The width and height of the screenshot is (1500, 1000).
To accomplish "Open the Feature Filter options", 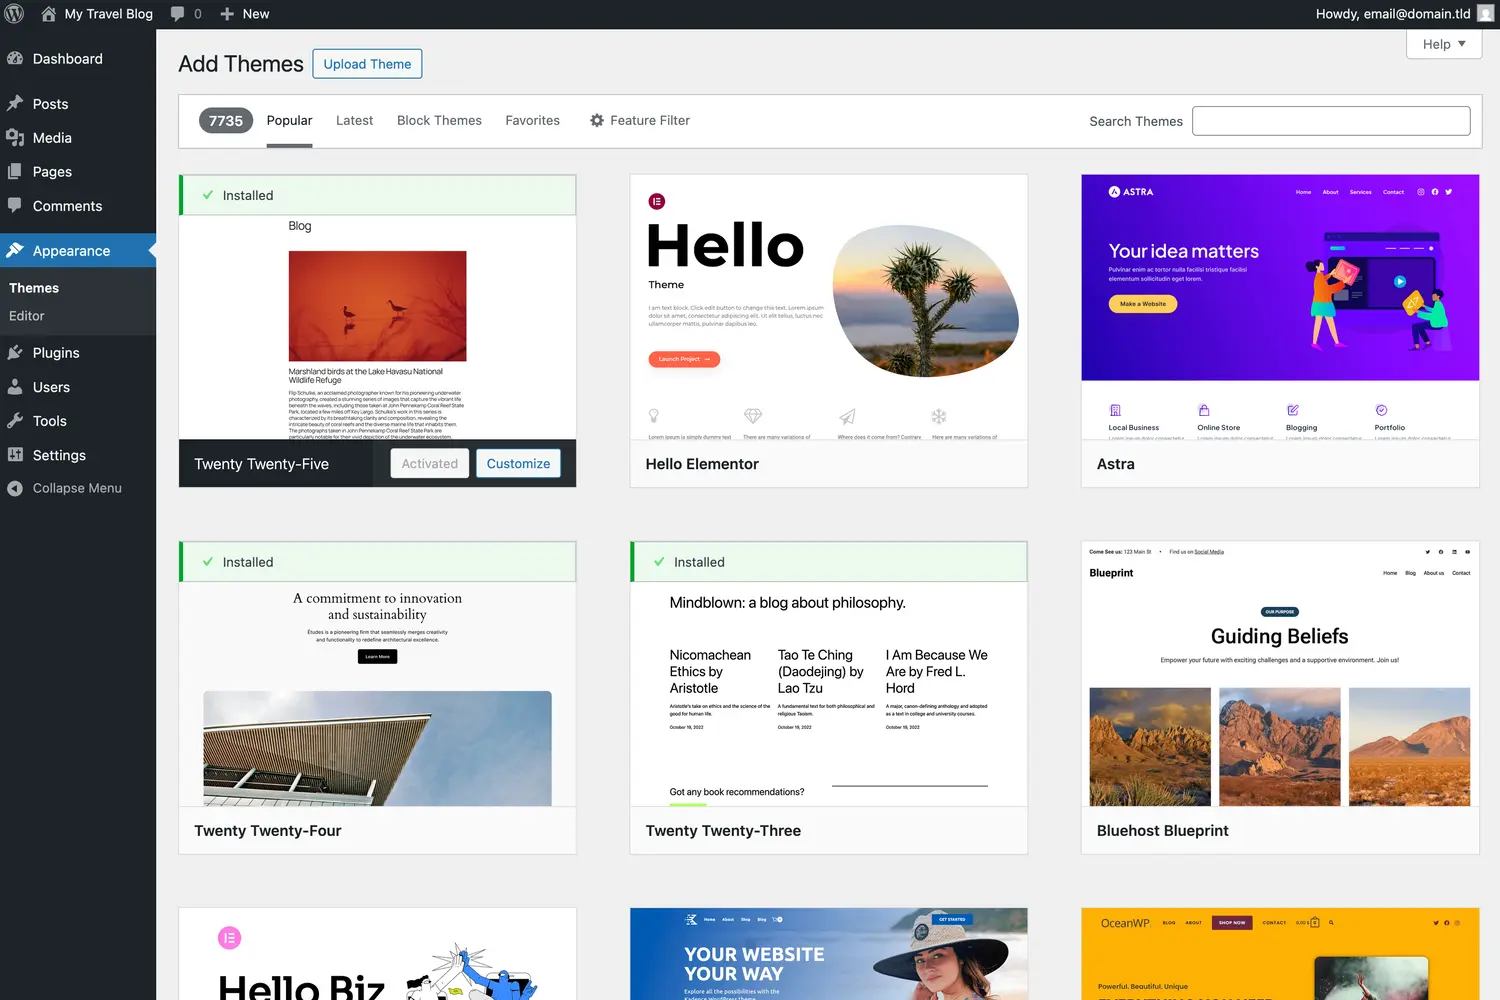I will (640, 120).
